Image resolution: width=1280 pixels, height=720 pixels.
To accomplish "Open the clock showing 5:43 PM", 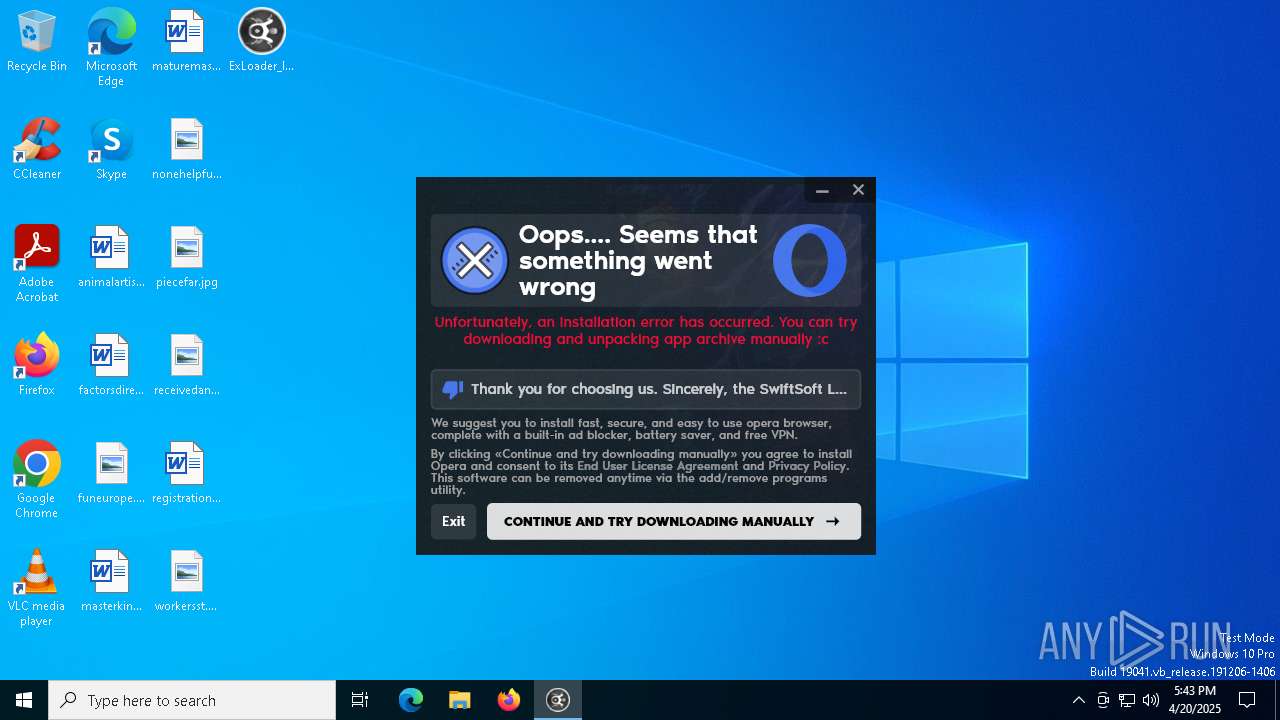I will pyautogui.click(x=1195, y=700).
